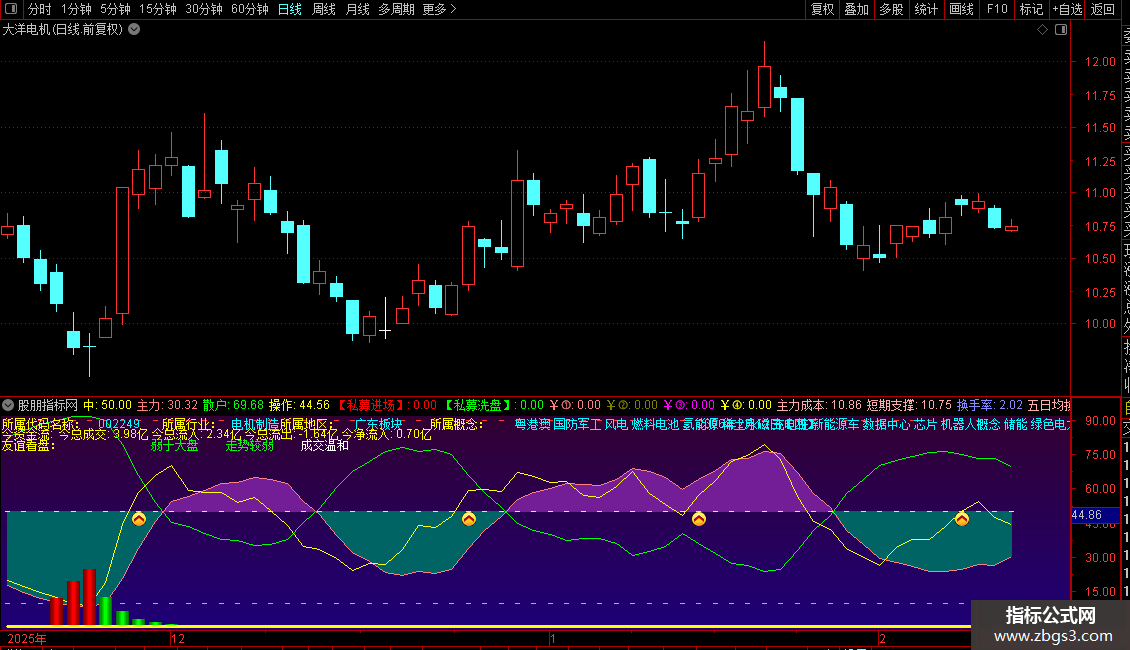Click fourth buy signal arrow marker
The image size is (1130, 650).
(x=962, y=519)
